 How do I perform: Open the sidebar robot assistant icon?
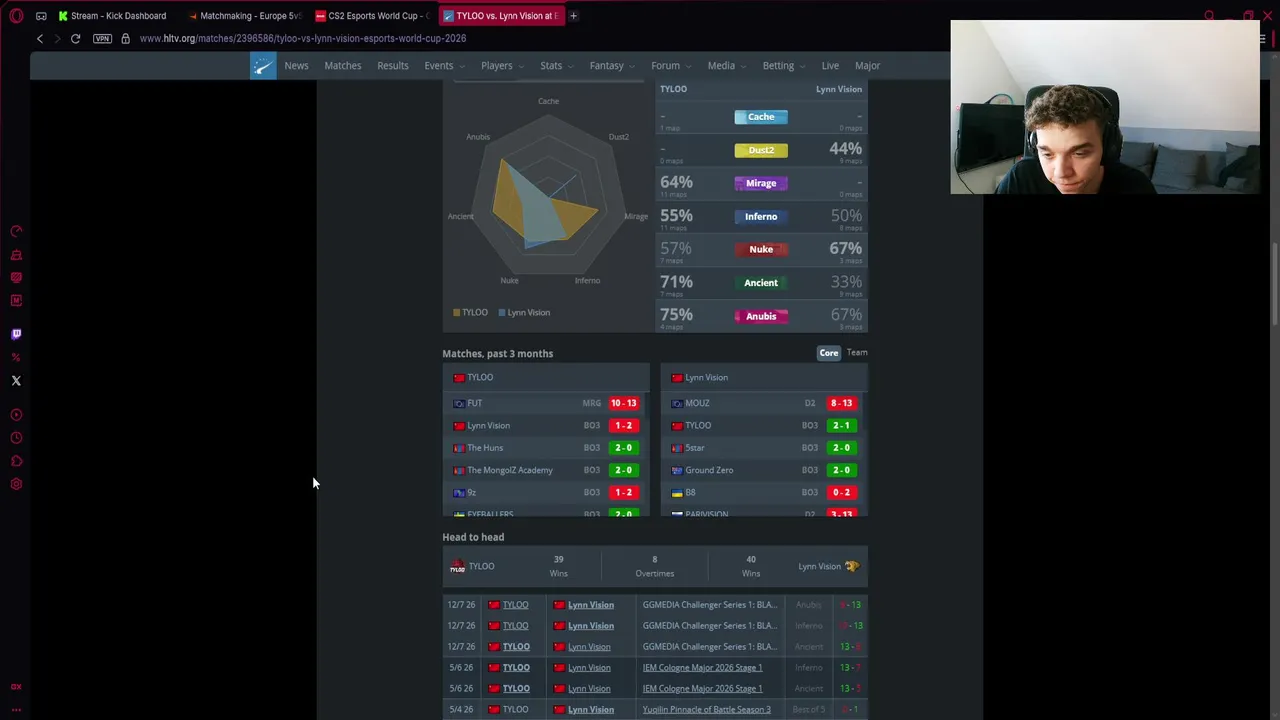16,255
